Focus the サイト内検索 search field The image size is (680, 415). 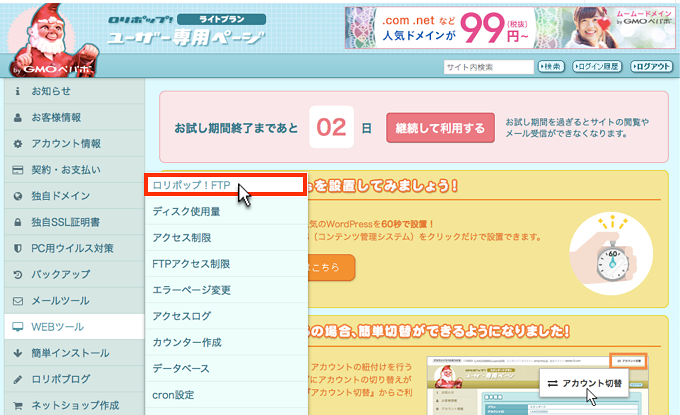(x=488, y=67)
